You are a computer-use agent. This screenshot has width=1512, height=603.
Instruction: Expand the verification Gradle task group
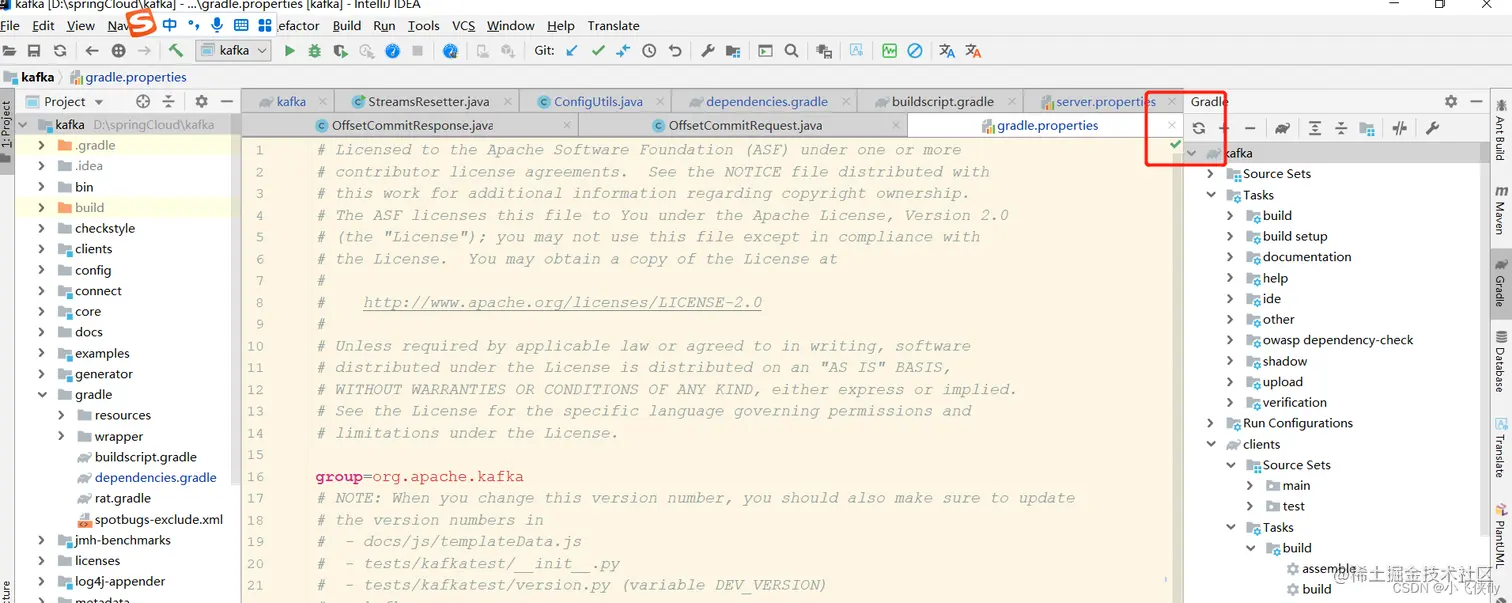coord(1230,402)
